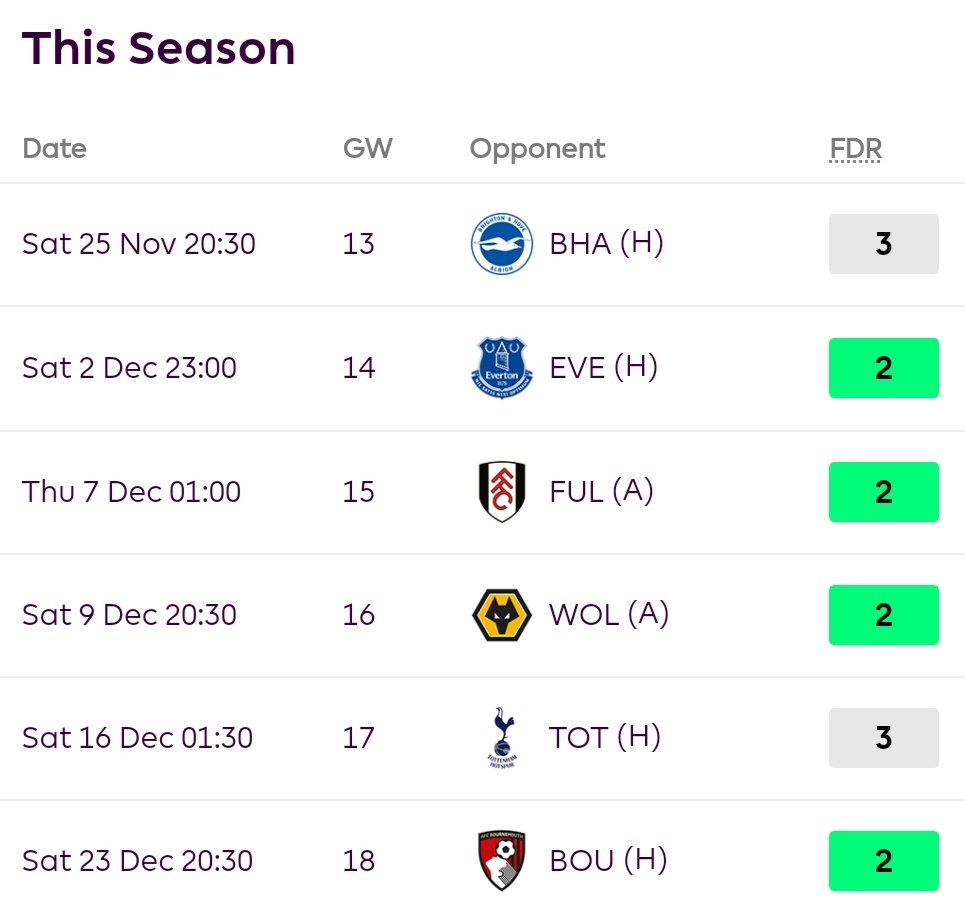Open the WOL (A) fixture
The height and width of the screenshot is (910, 965).
(x=609, y=615)
